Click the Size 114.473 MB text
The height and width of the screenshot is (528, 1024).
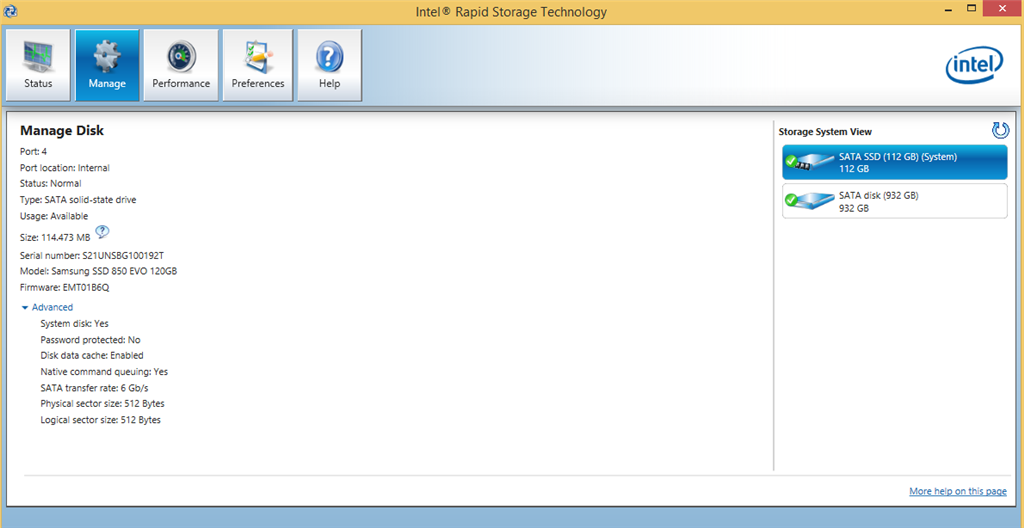[x=56, y=237]
